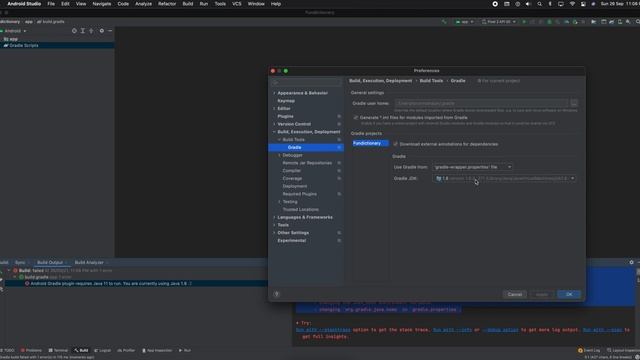The width and height of the screenshot is (640, 360).
Task: Click the browse button beside Gradle user home
Action: [x=574, y=103]
